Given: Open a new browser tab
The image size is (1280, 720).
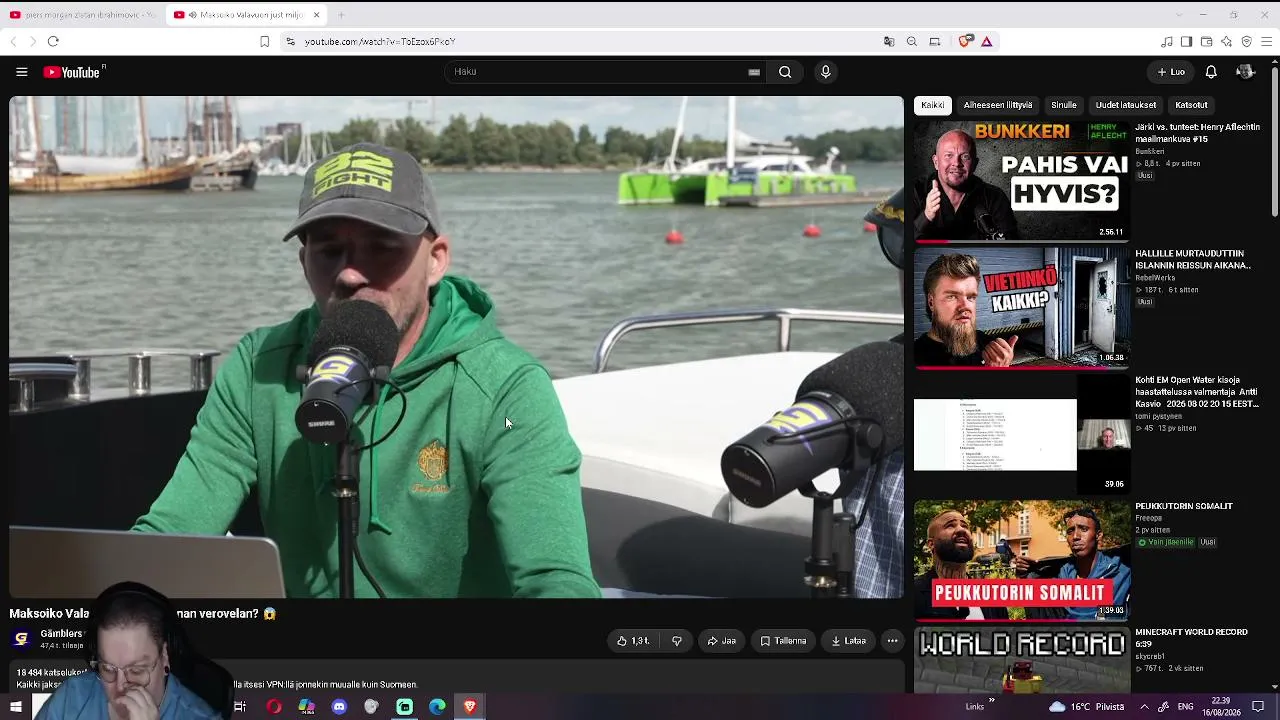Looking at the screenshot, I should [341, 15].
